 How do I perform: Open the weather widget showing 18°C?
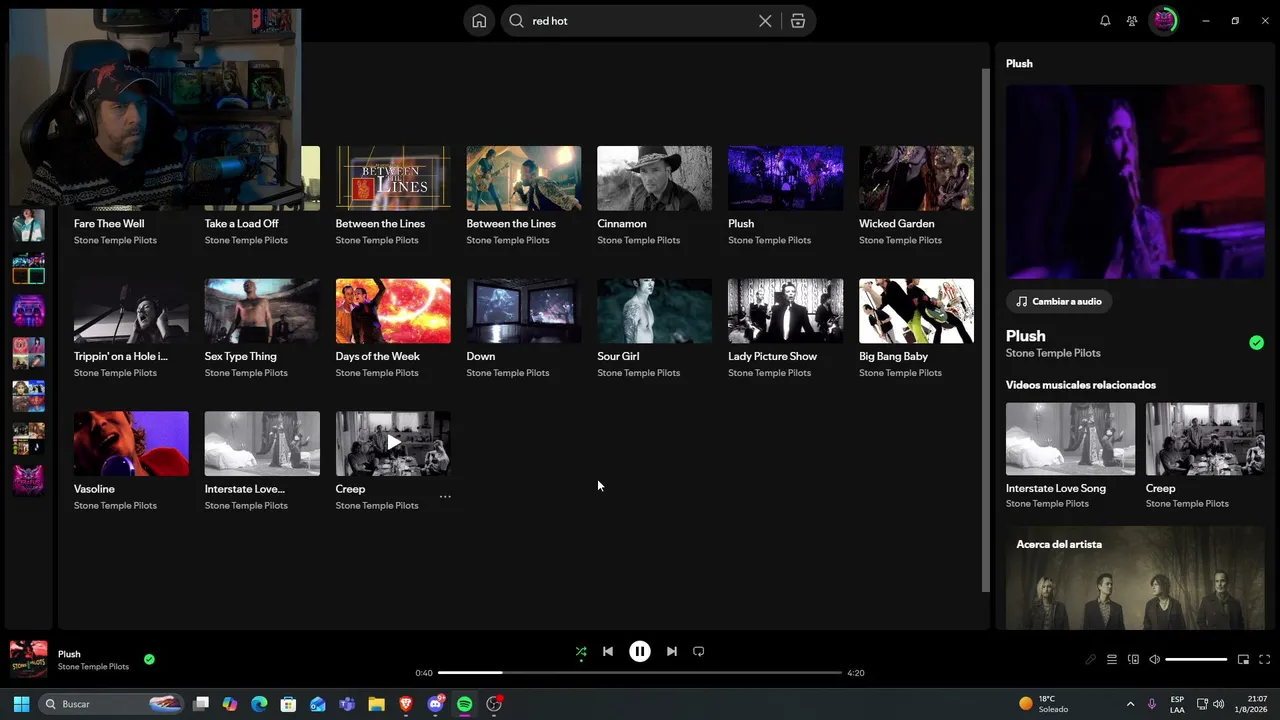(x=1043, y=704)
